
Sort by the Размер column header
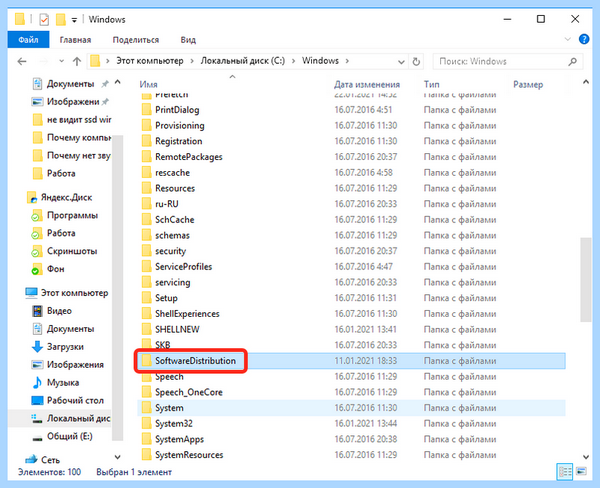tap(528, 85)
